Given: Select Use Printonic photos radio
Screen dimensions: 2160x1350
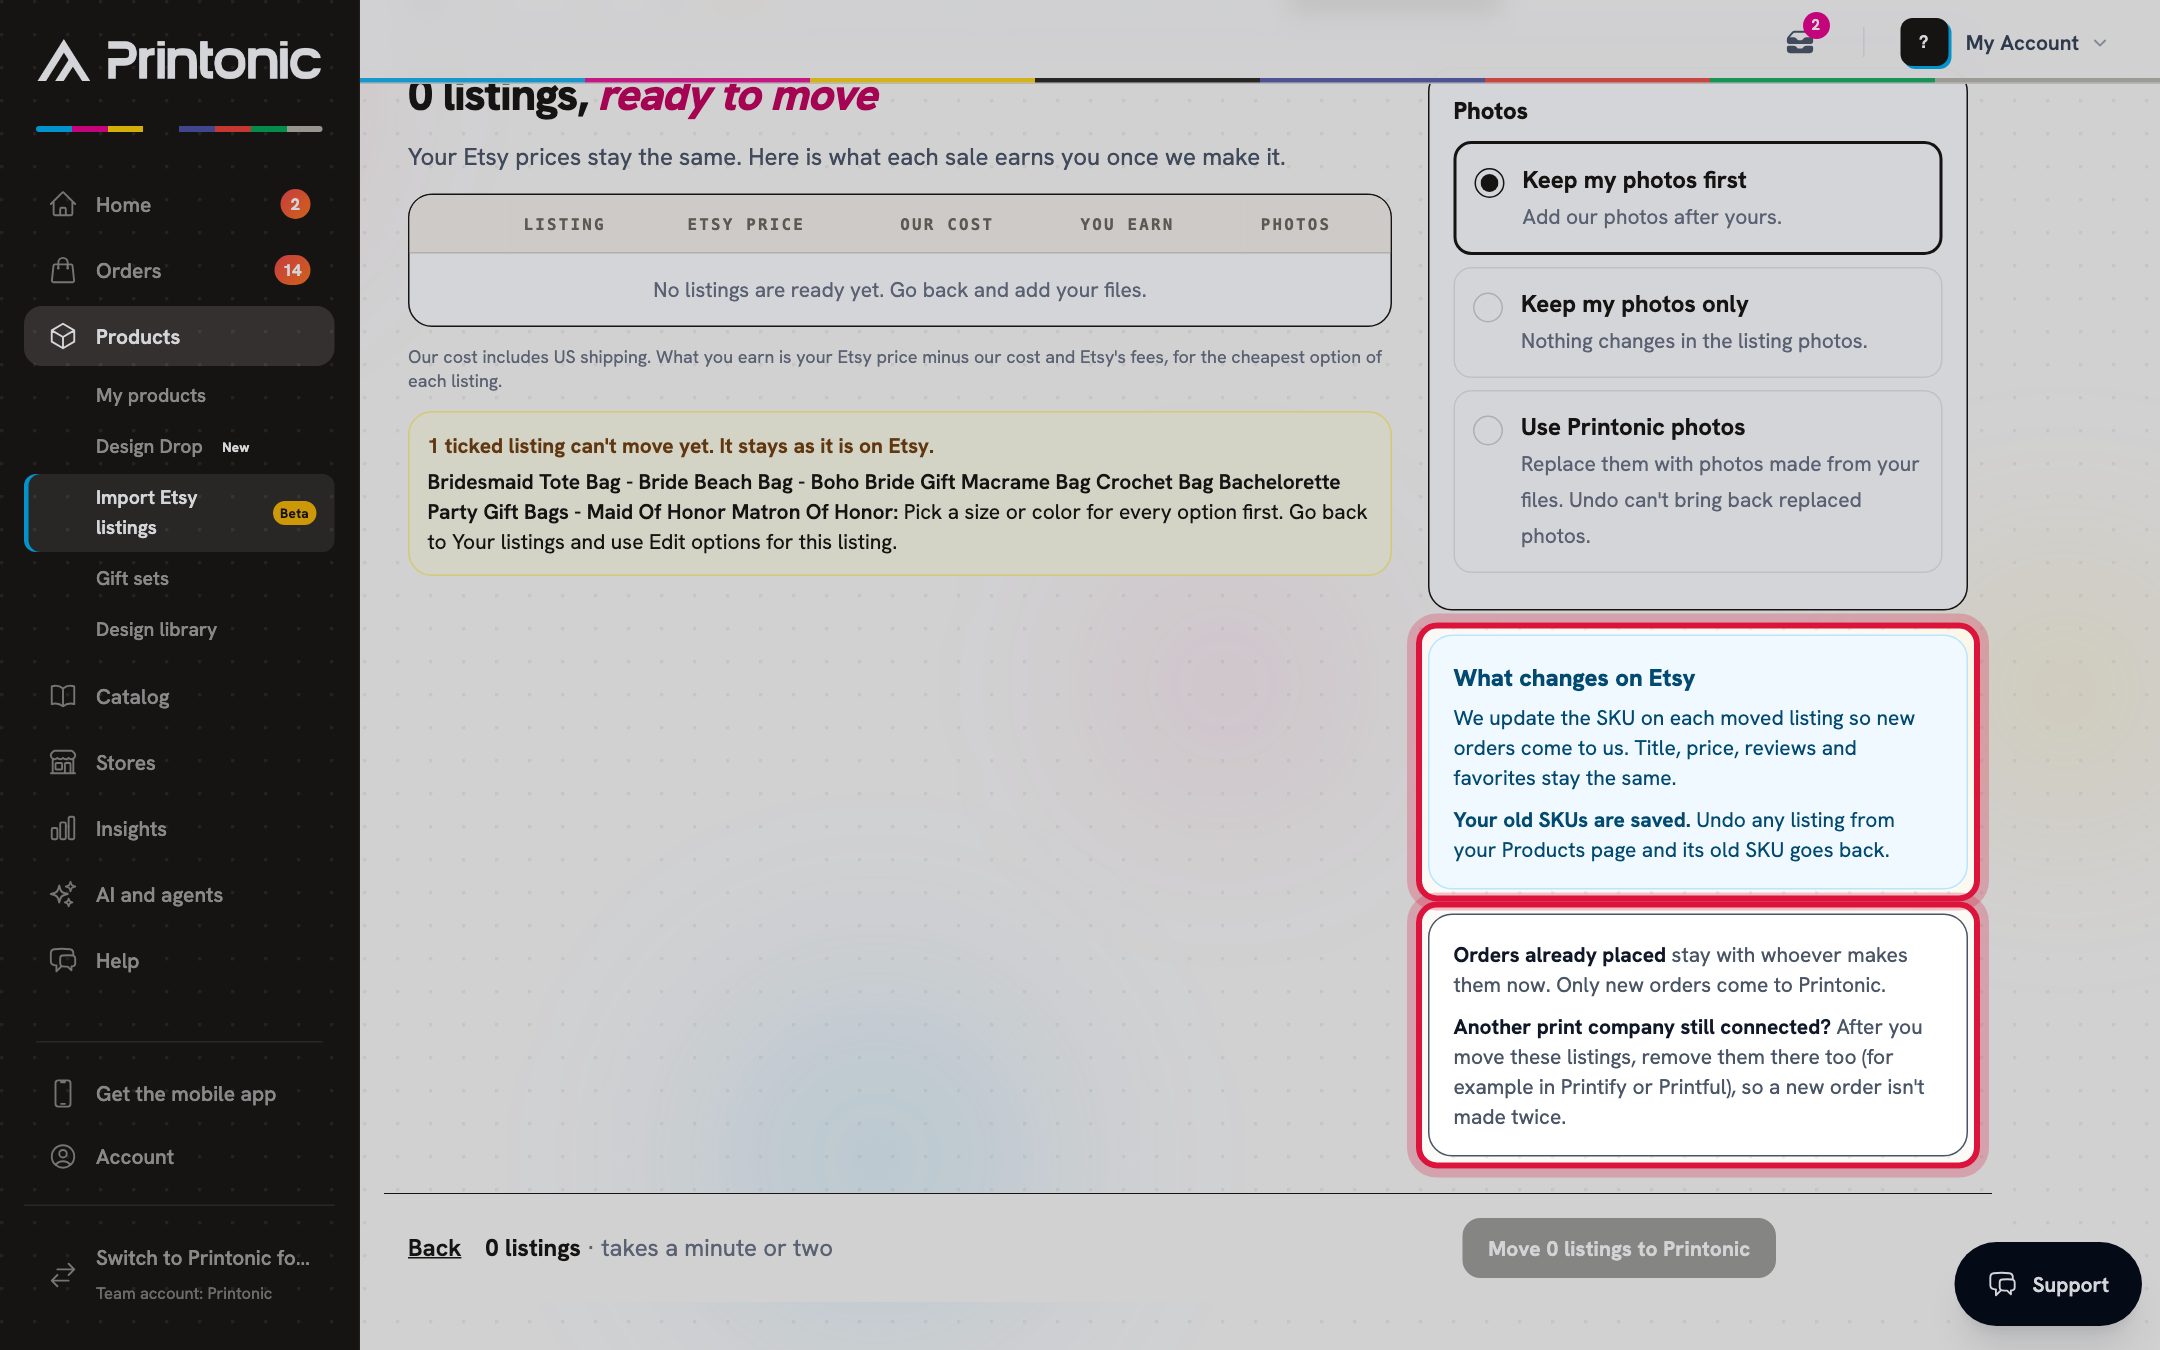Looking at the screenshot, I should [1488, 430].
